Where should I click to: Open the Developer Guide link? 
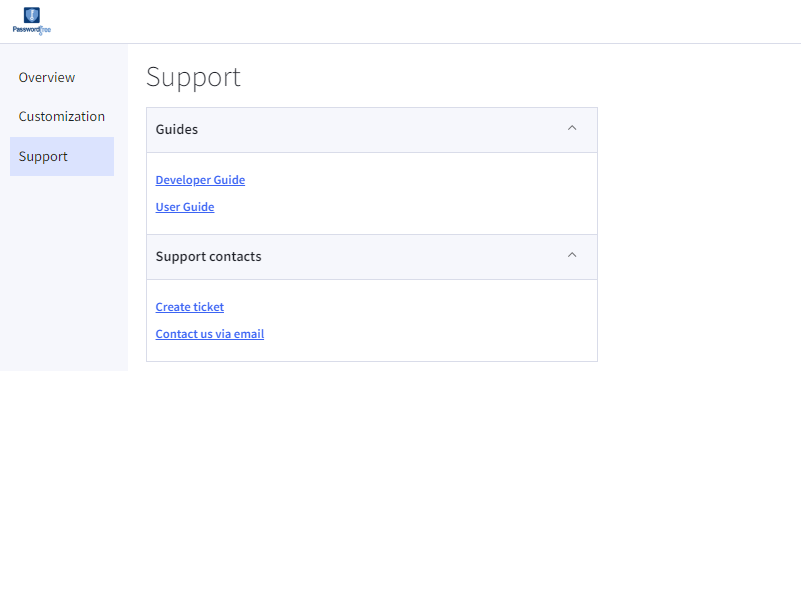(x=200, y=180)
